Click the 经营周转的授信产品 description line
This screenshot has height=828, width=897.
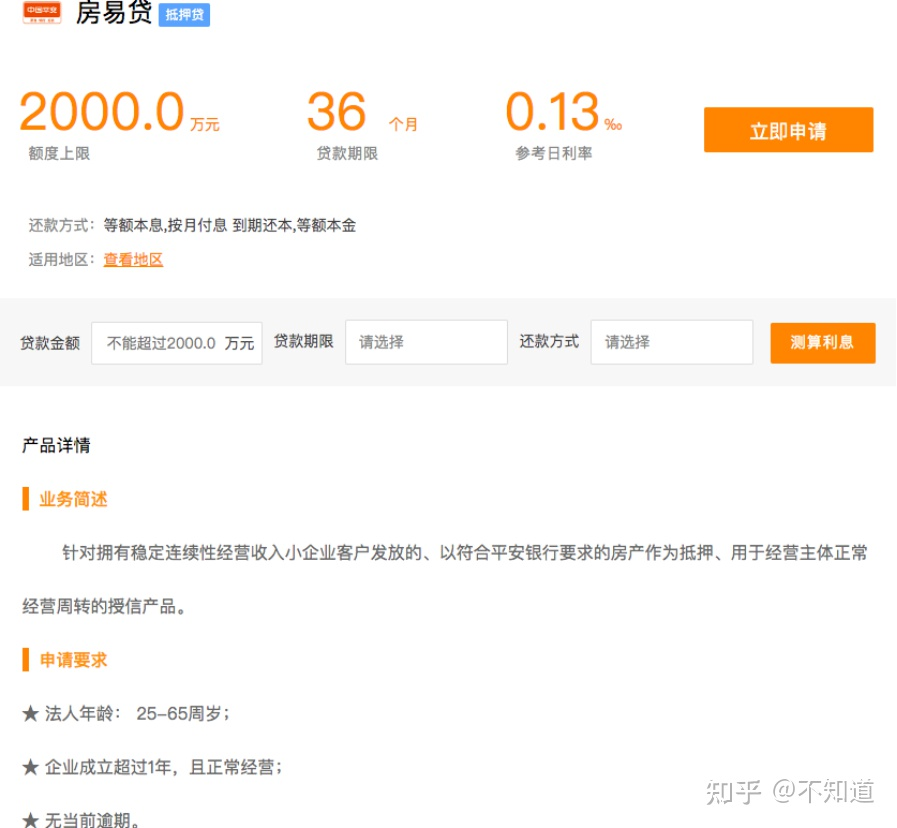click(104, 606)
